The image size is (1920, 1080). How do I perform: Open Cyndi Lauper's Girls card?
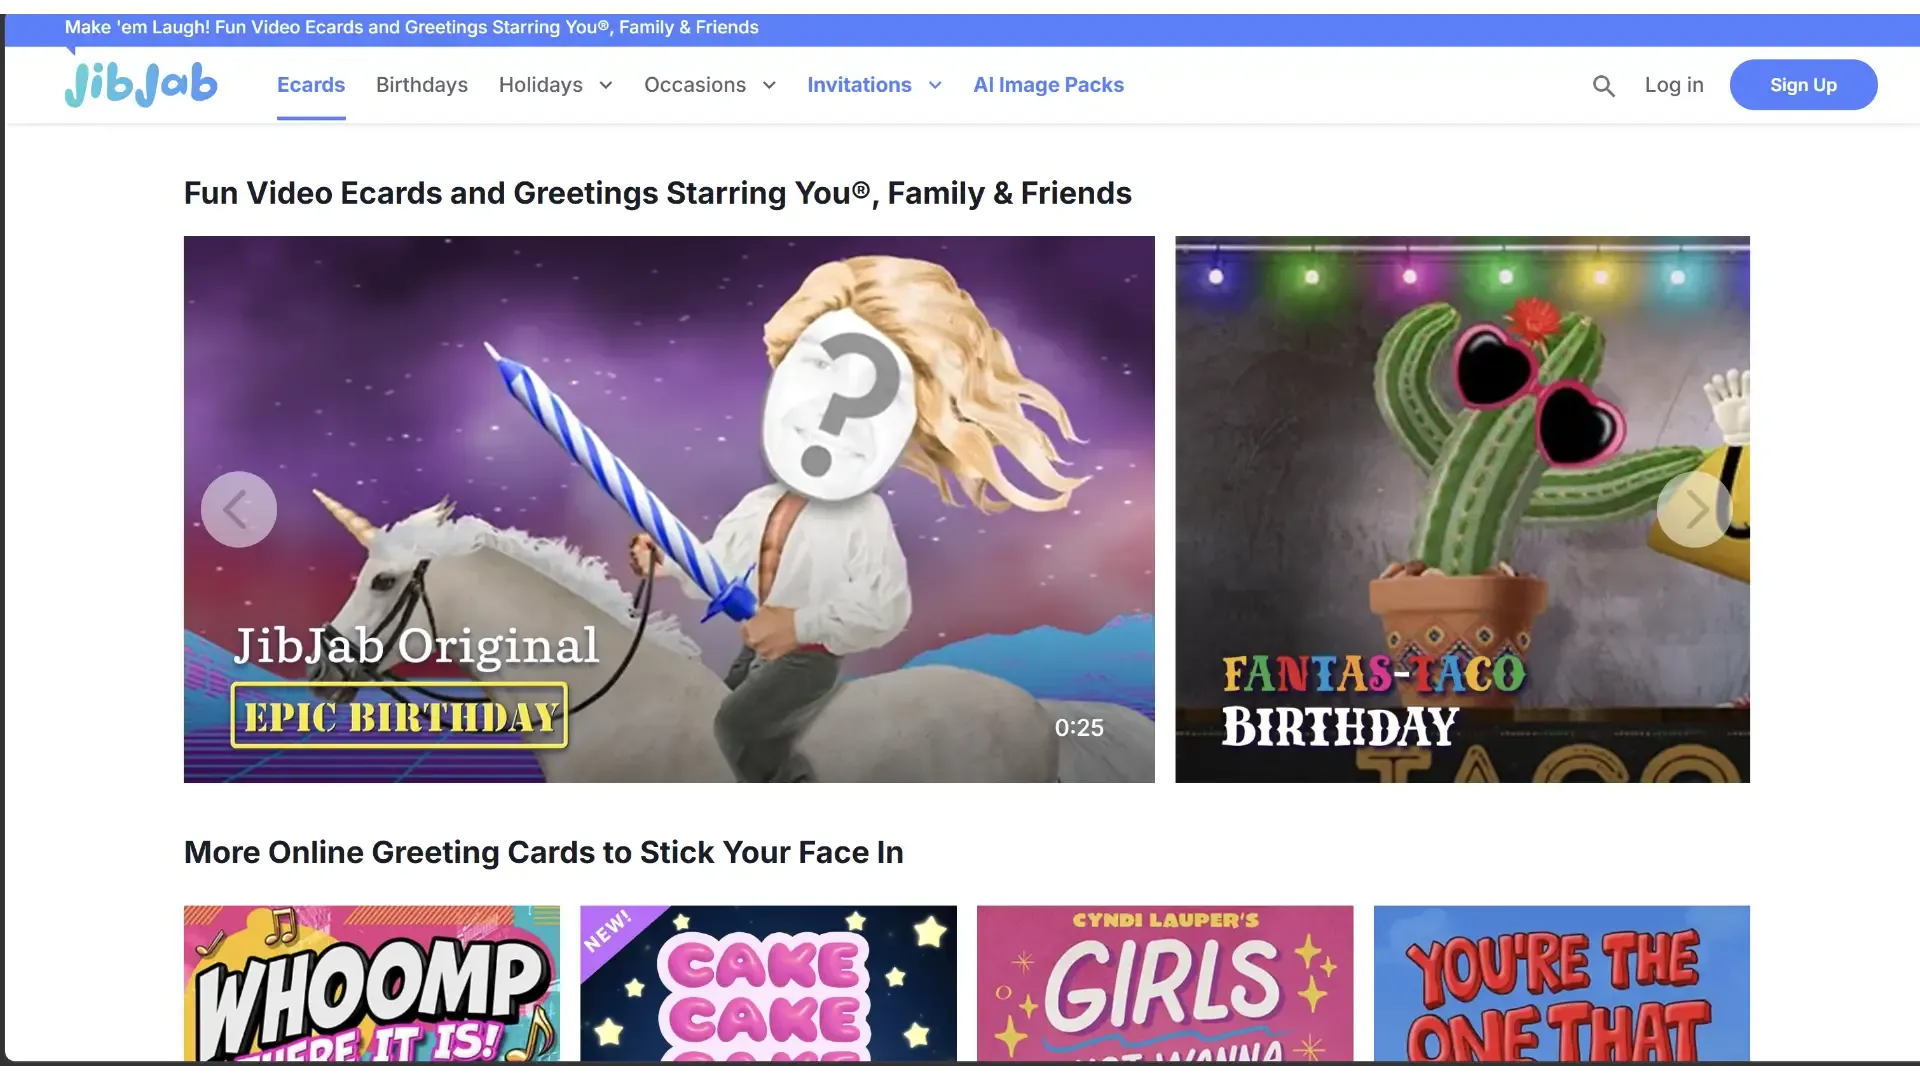click(1165, 983)
